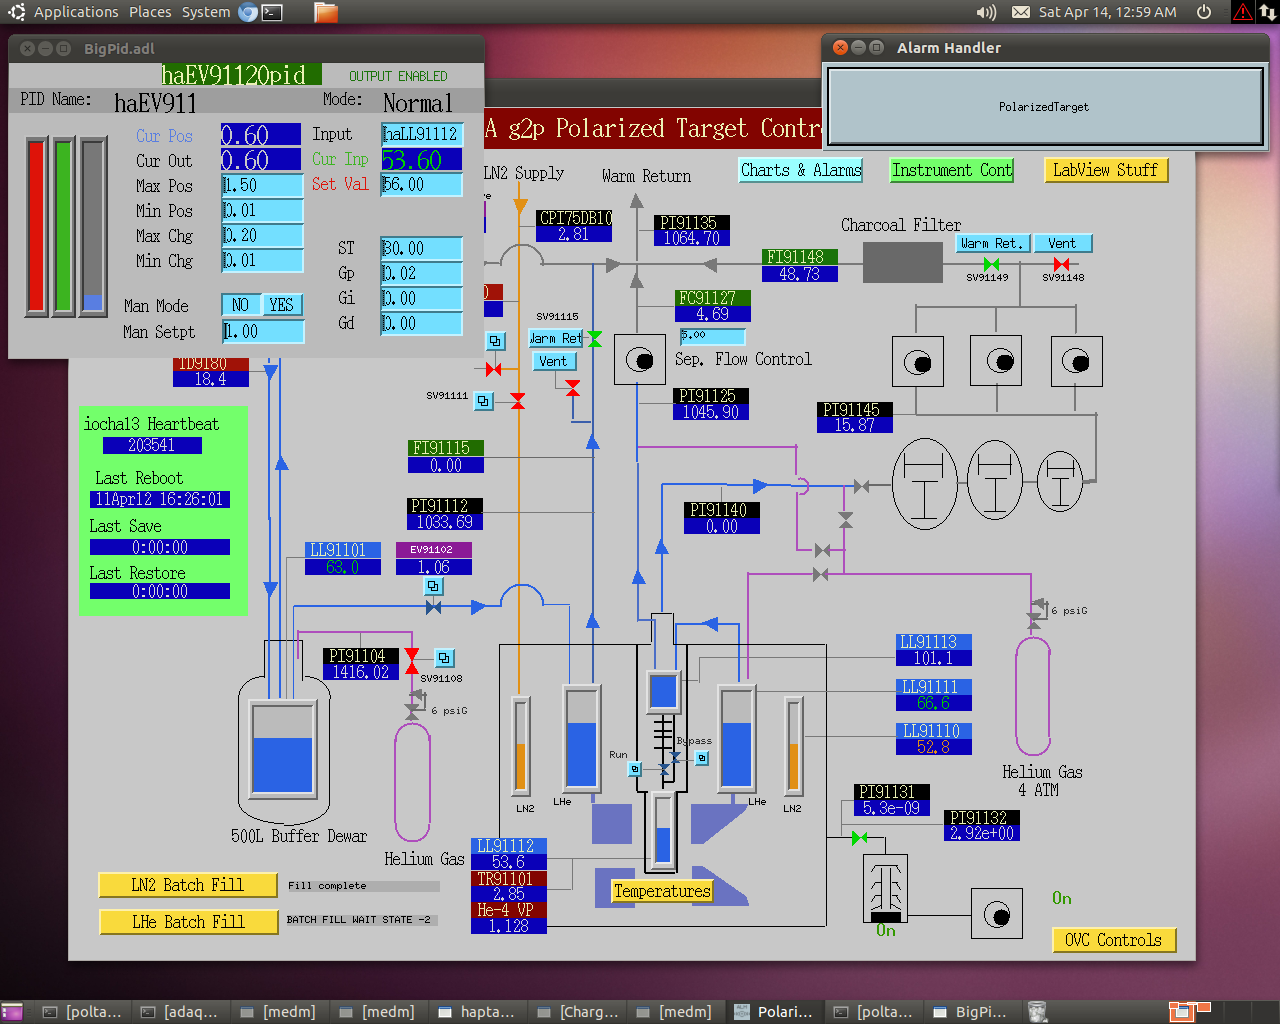Click the LL91113 value 101.1

(x=934, y=658)
